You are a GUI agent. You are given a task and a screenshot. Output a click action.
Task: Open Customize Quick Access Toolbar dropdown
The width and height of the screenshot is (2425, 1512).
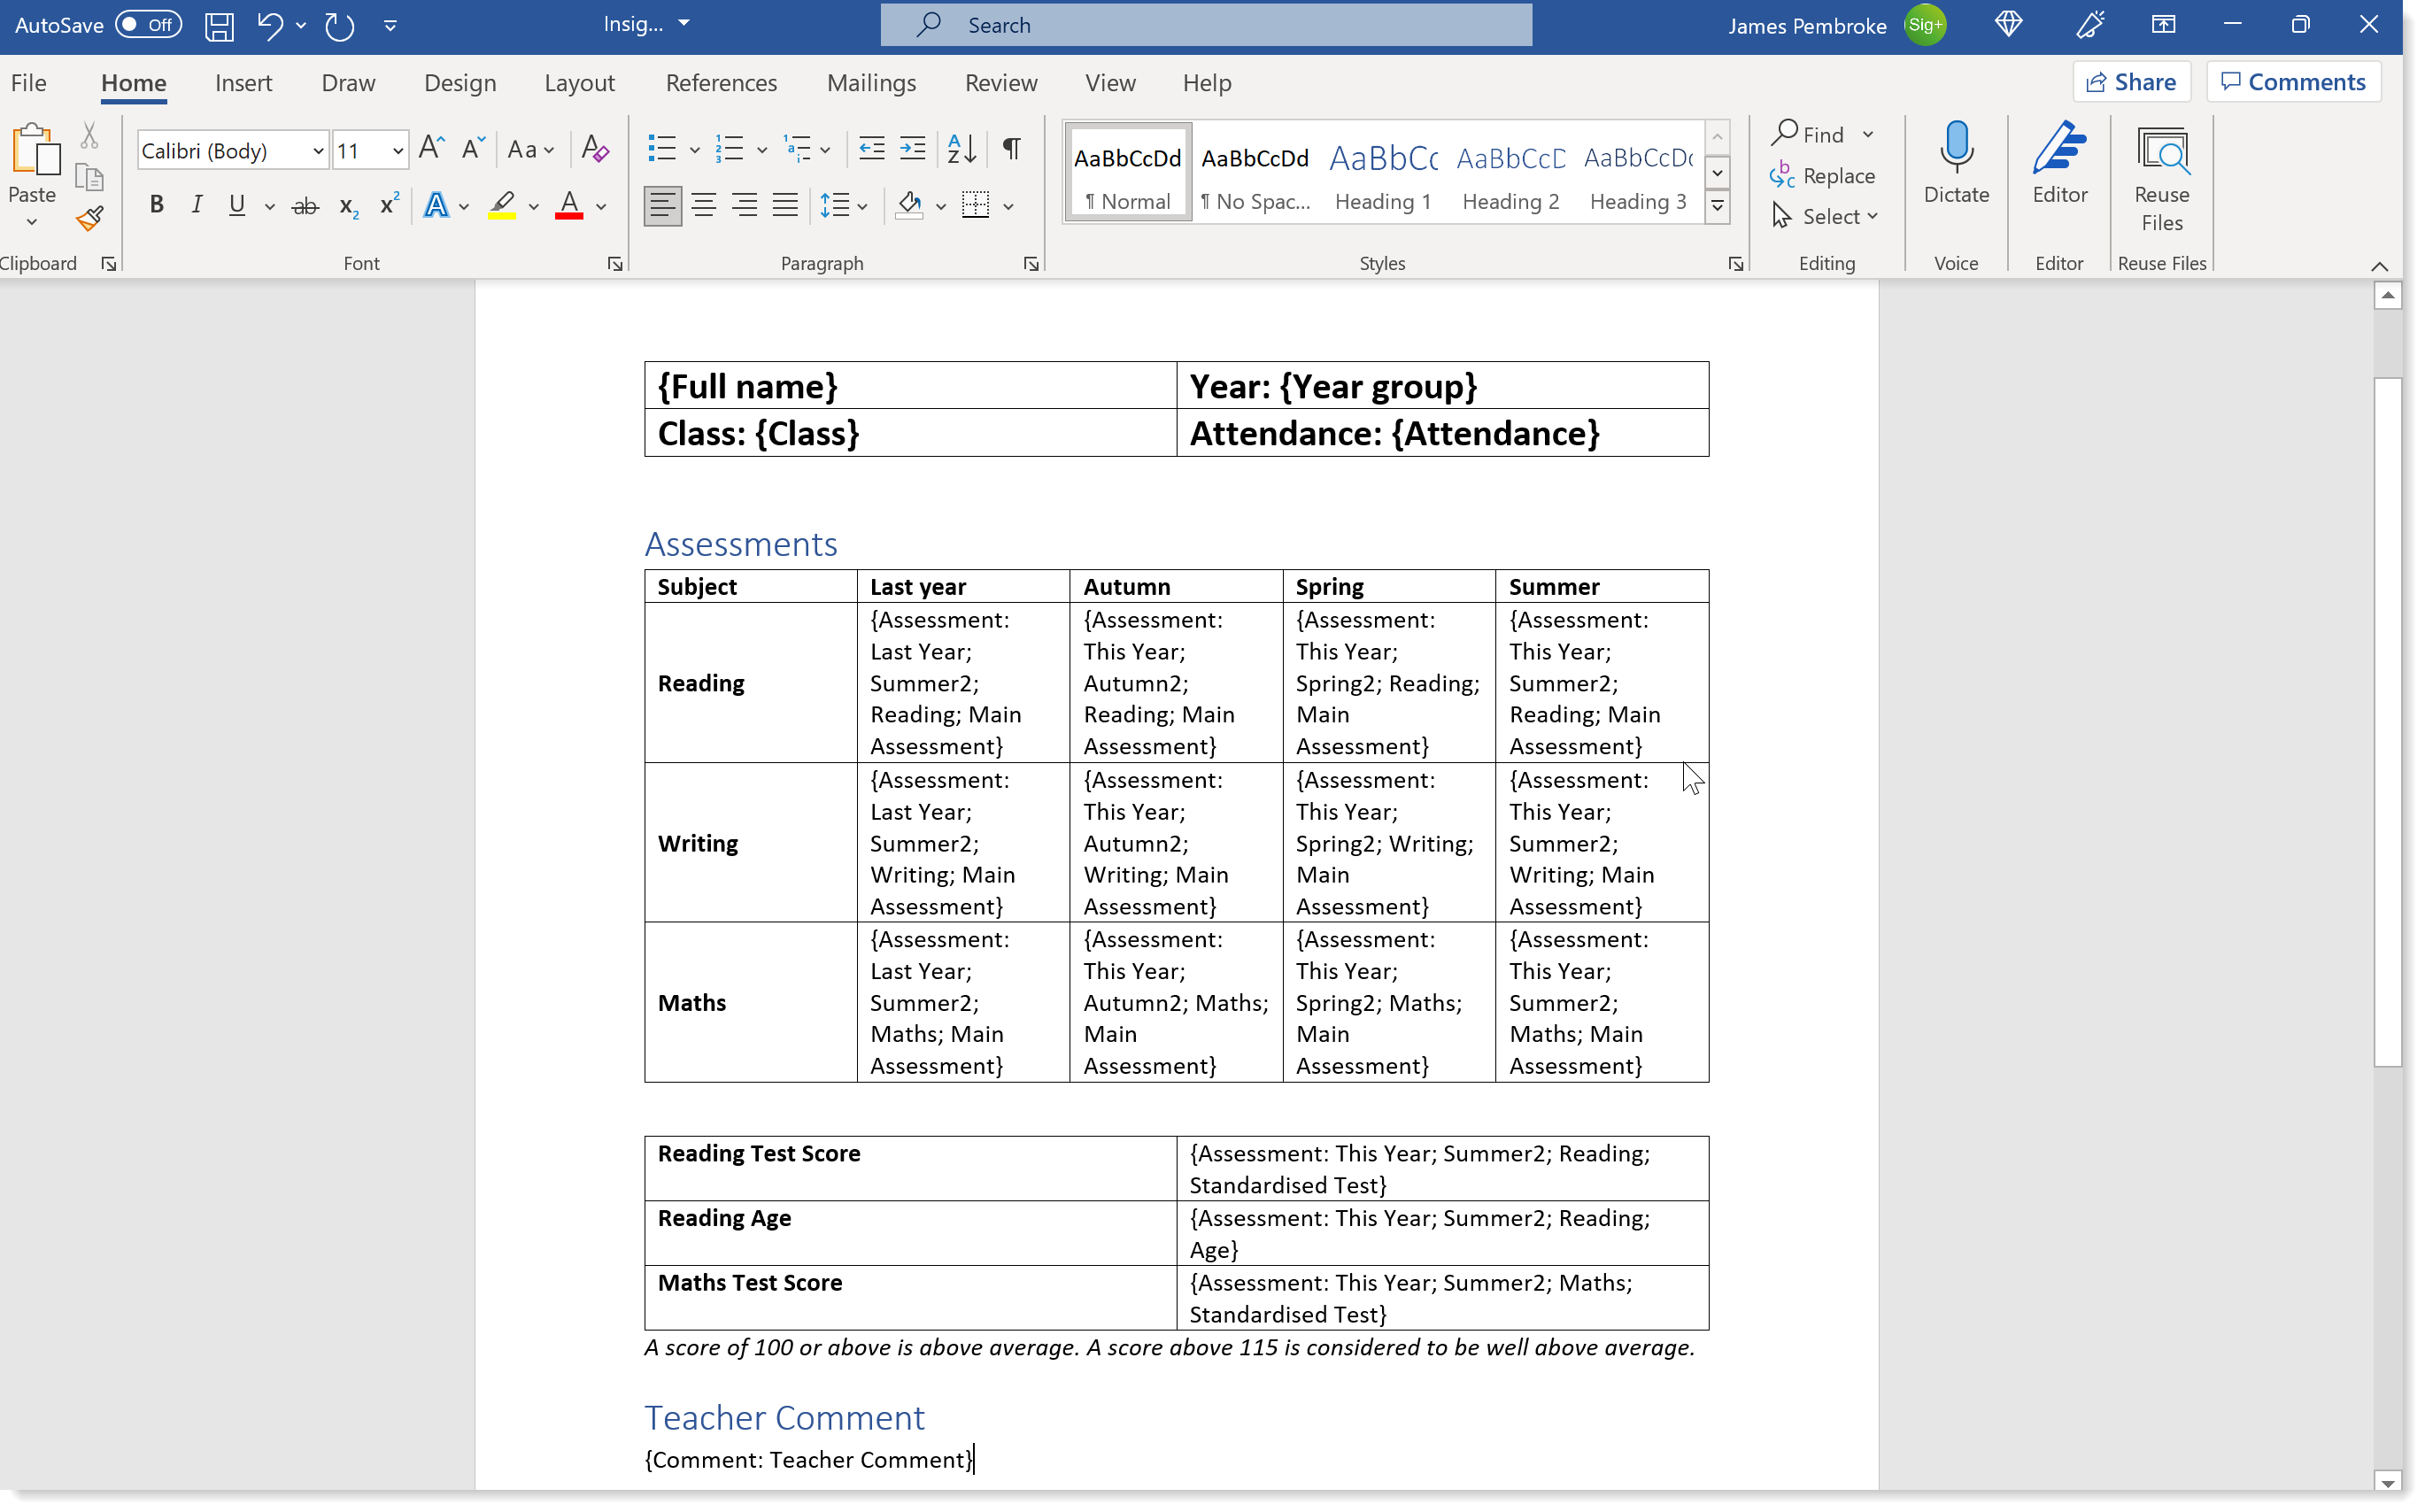pyautogui.click(x=391, y=25)
